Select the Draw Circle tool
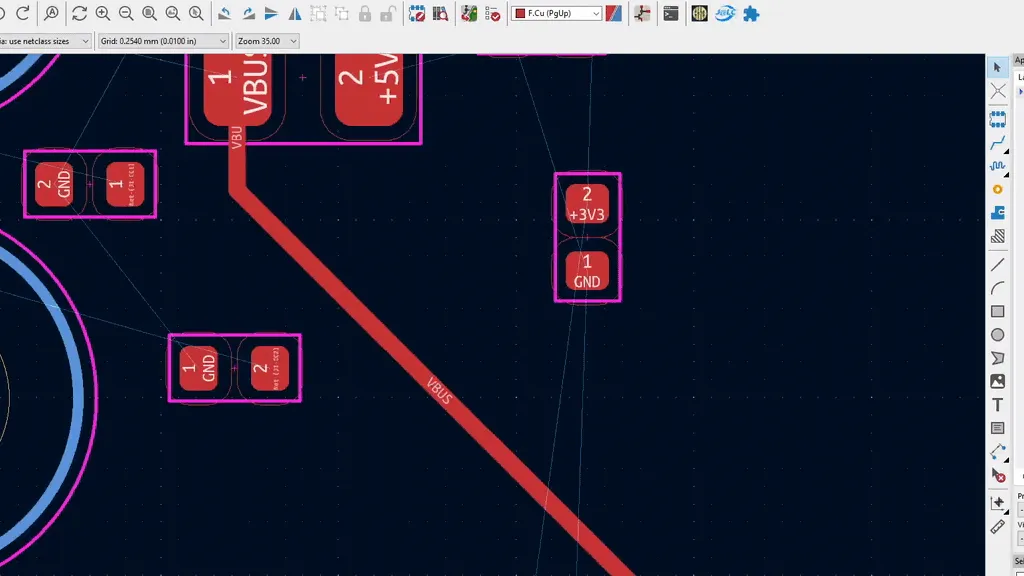Viewport: 1024px width, 576px height. tap(997, 335)
